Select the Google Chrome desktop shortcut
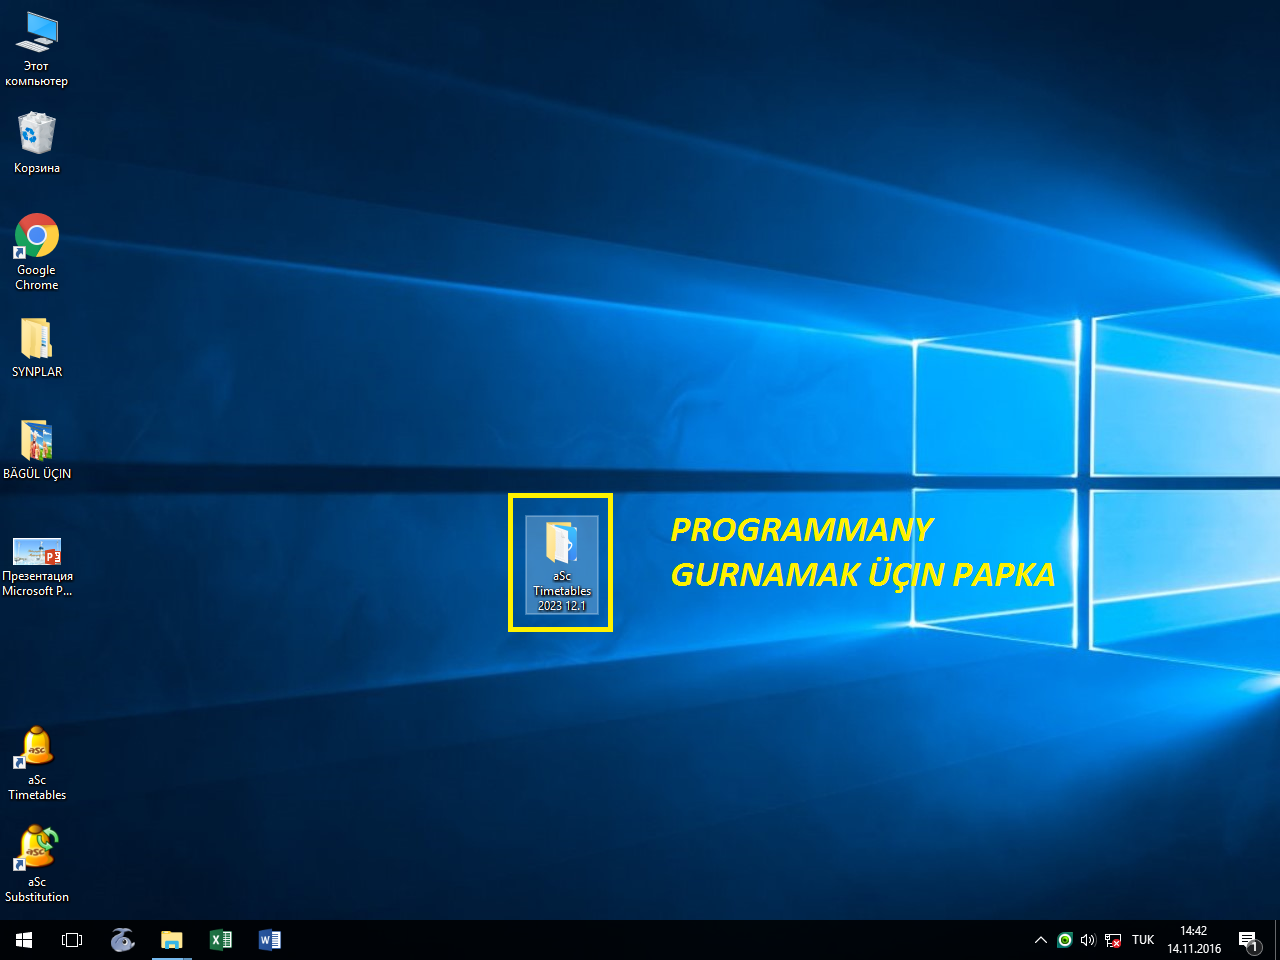Viewport: 1280px width, 960px height. coord(37,252)
